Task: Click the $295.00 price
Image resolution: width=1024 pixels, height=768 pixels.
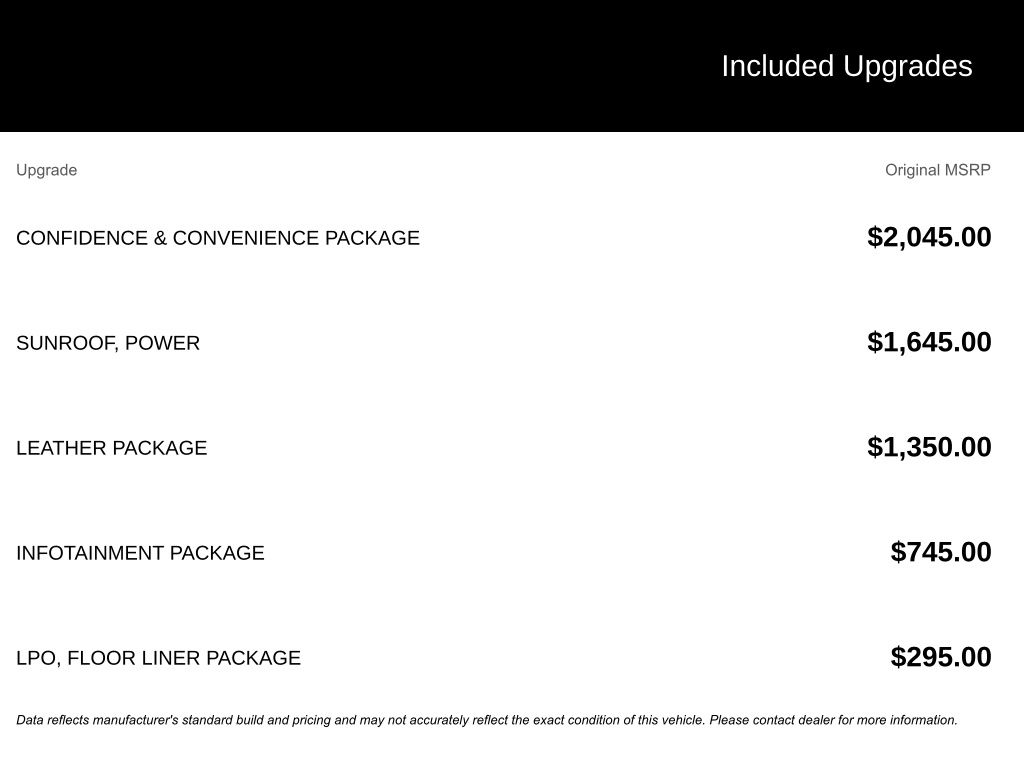Action: point(941,657)
